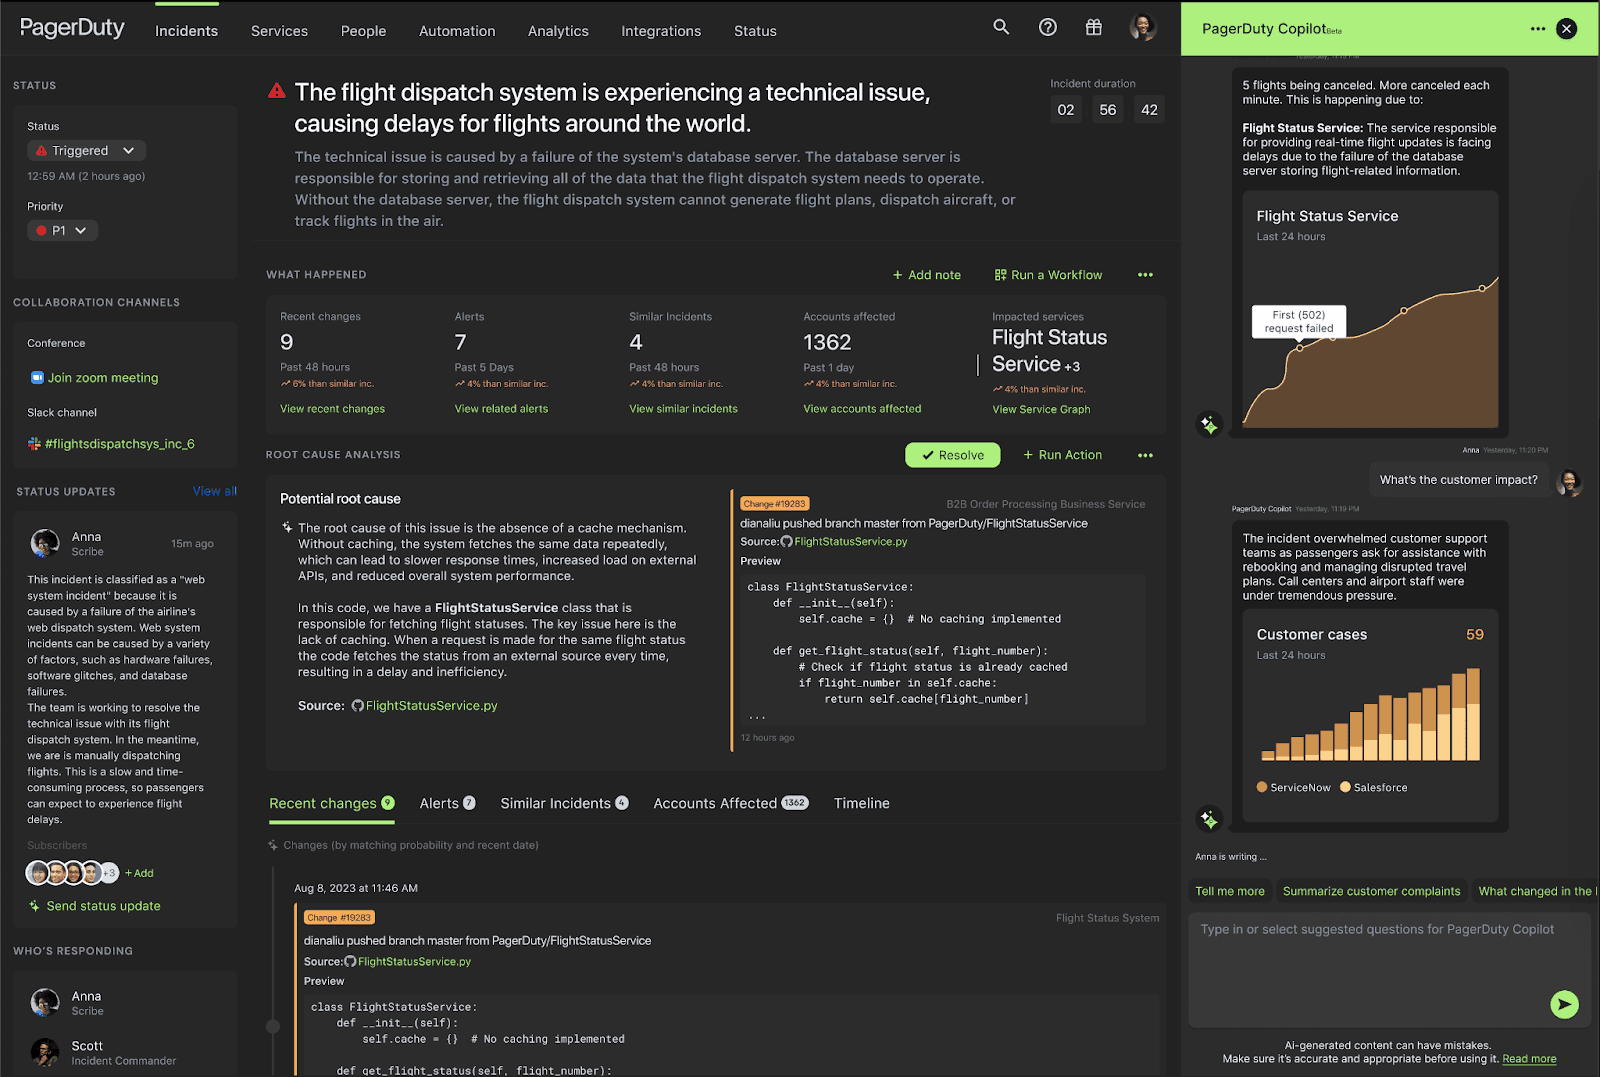
Task: Click +Add subscribers
Action: point(139,873)
